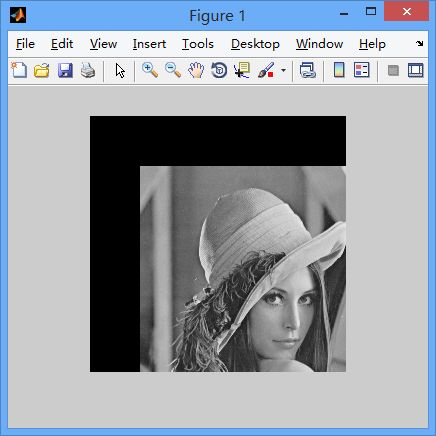The image size is (436, 436).
Task: Open the Help menu
Action: [372, 44]
